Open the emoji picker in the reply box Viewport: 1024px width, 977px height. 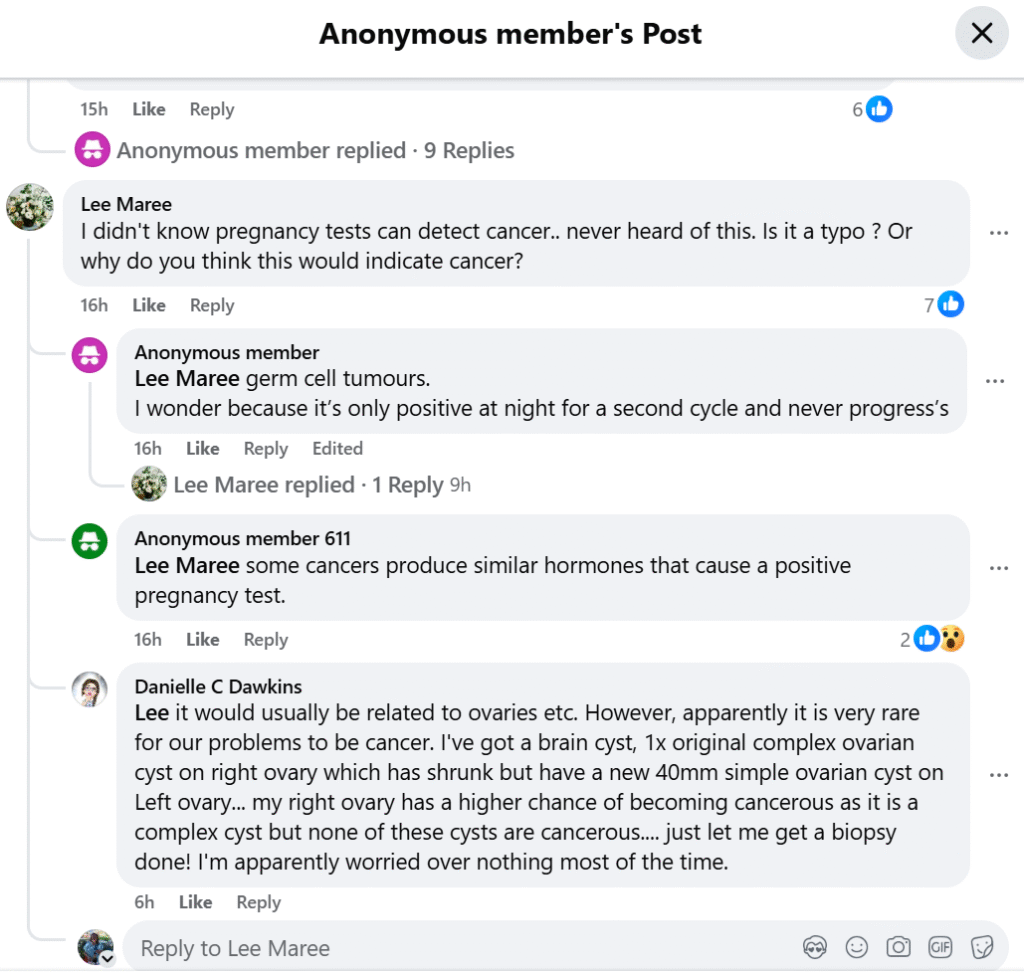pyautogui.click(x=857, y=947)
